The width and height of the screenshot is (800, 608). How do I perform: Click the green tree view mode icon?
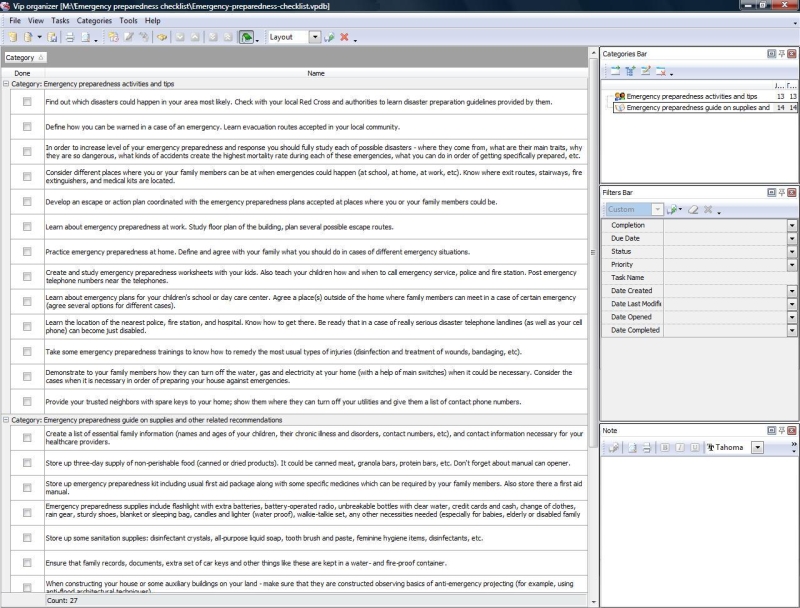(246, 37)
